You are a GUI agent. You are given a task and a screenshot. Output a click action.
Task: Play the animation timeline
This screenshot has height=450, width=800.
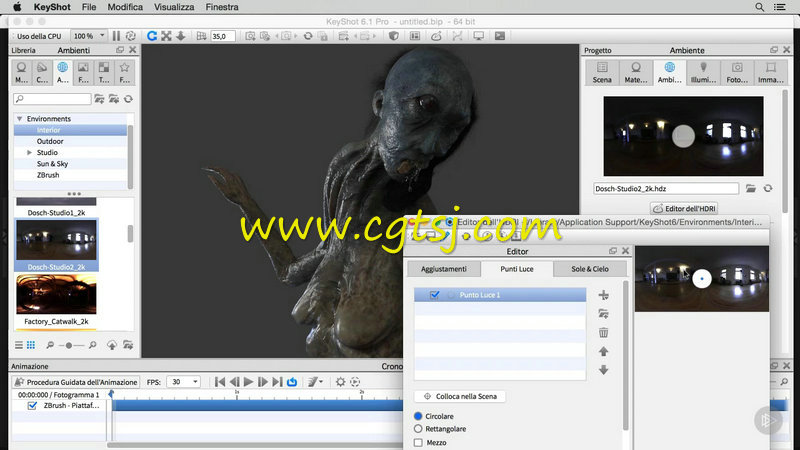248,382
